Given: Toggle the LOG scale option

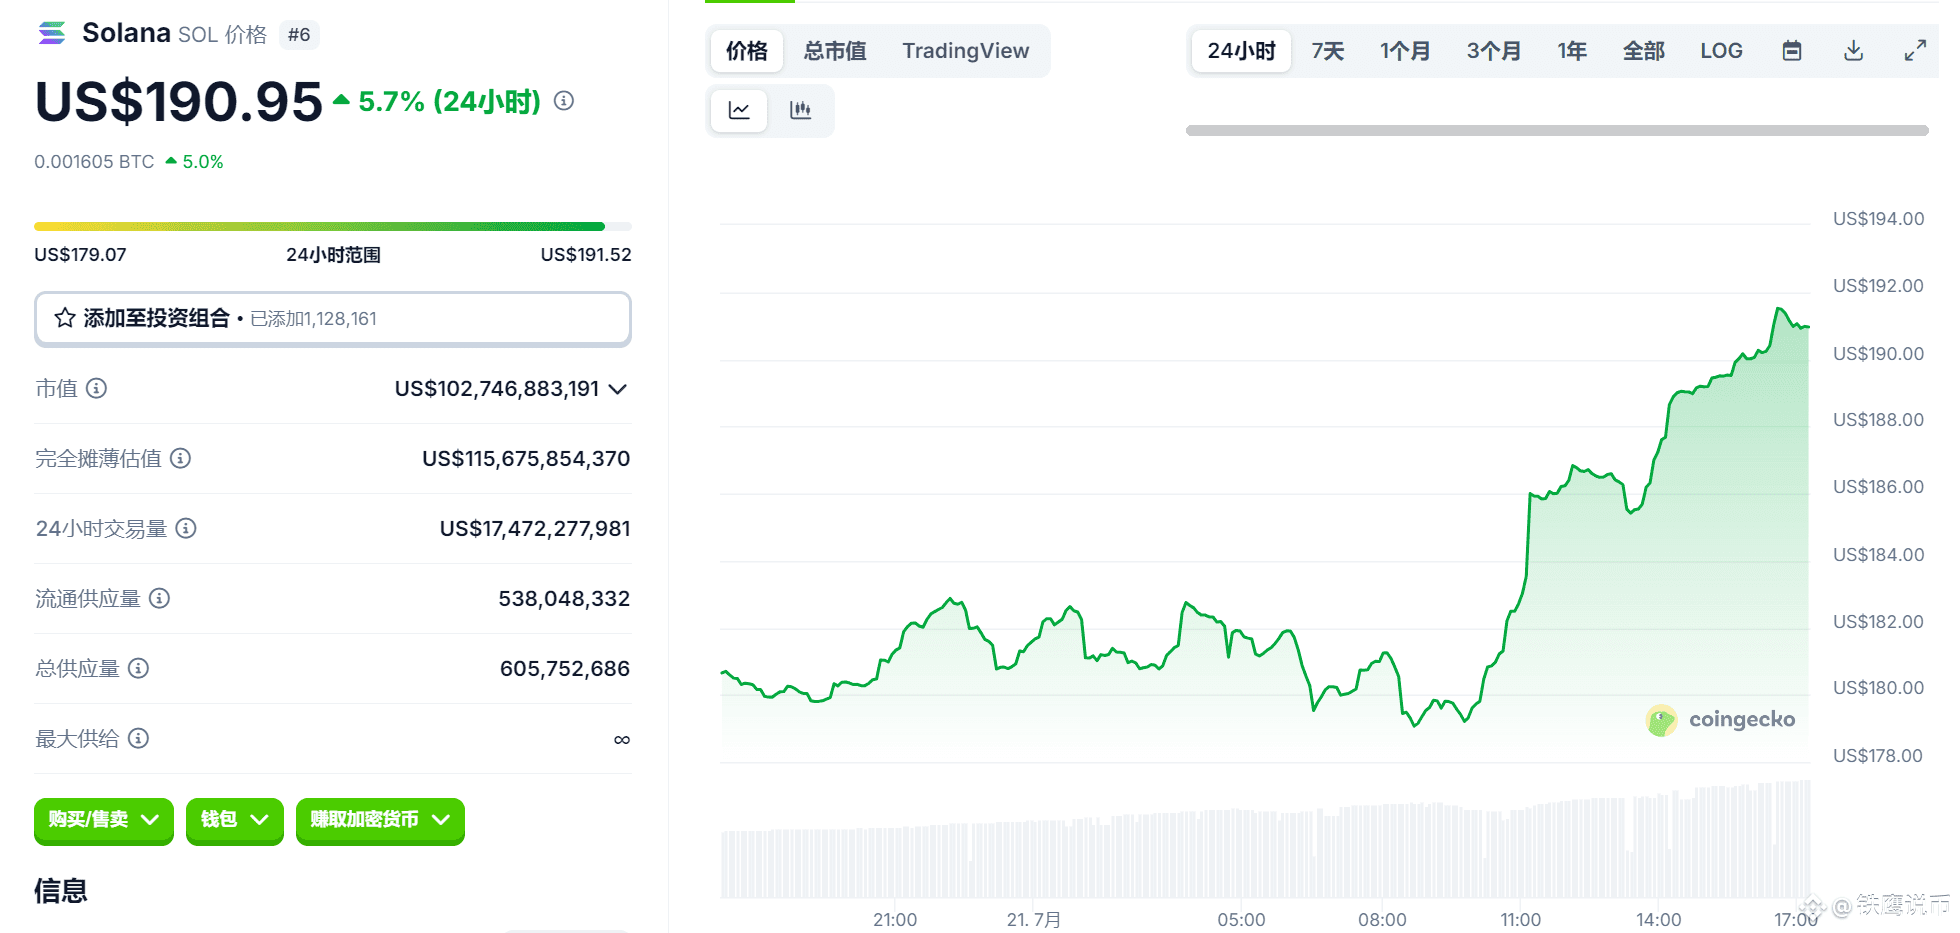Looking at the screenshot, I should point(1721,51).
